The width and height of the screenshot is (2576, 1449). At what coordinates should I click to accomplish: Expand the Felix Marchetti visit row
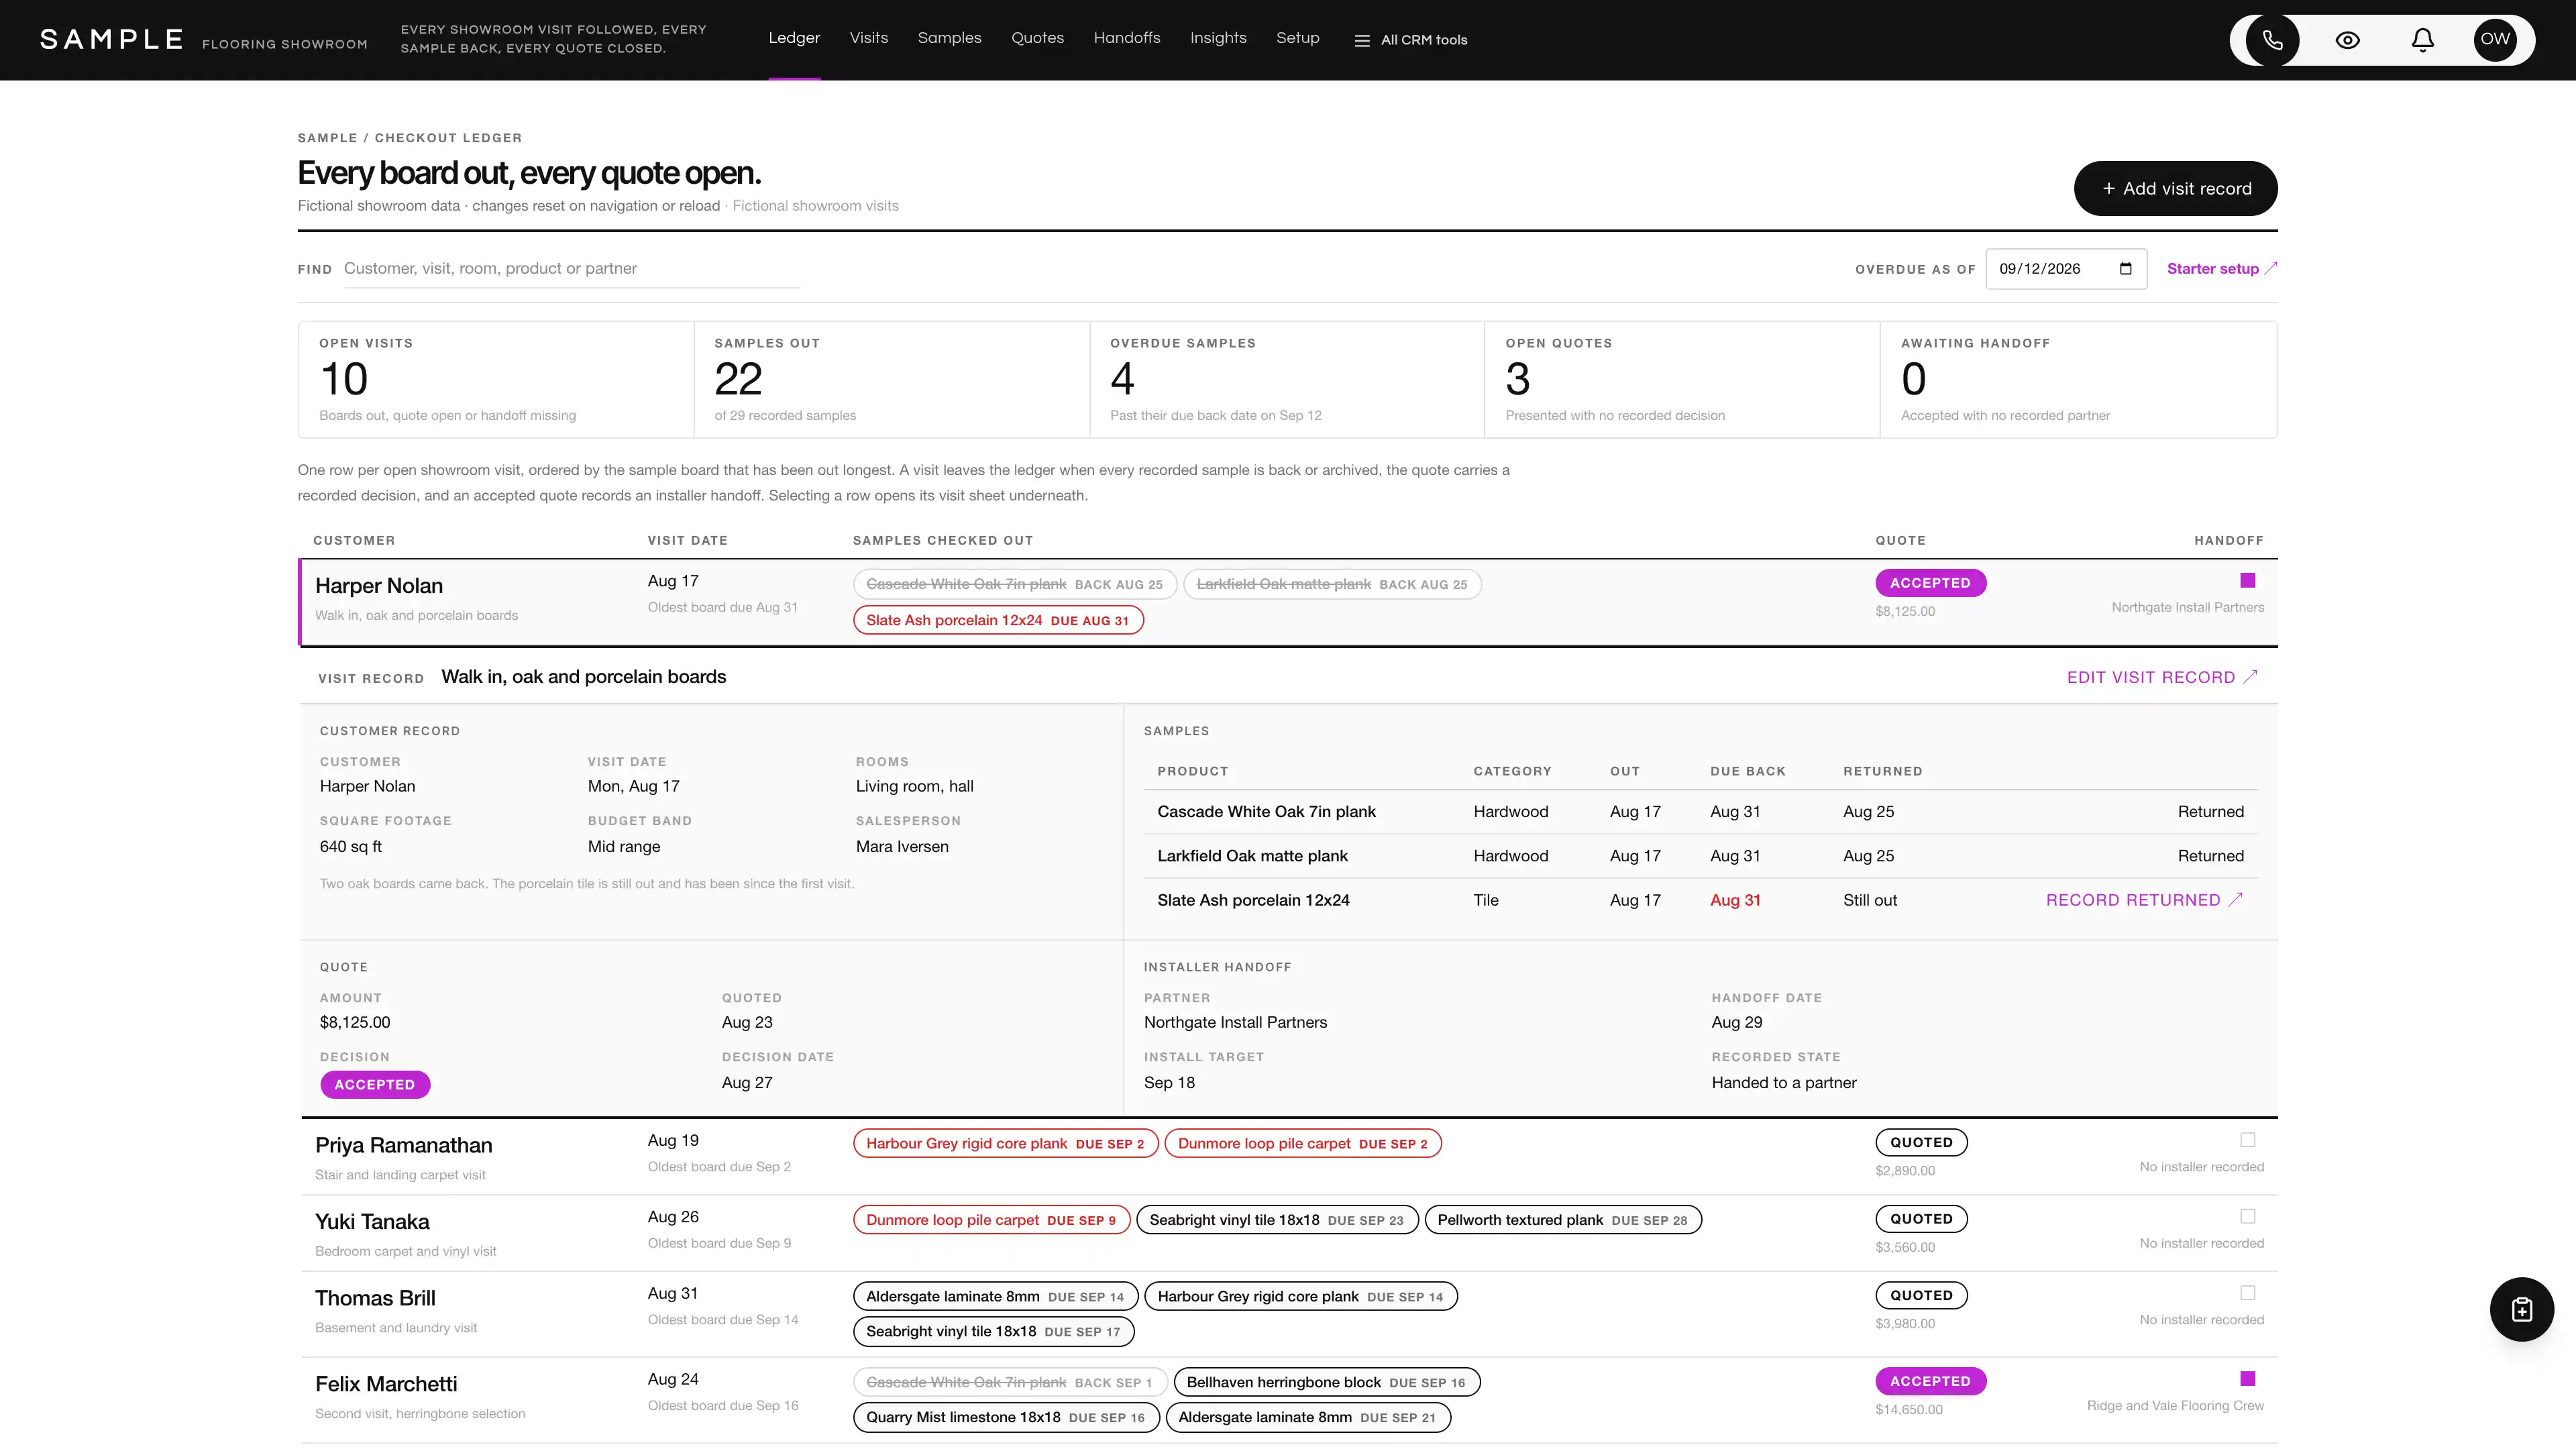coord(1288,1400)
